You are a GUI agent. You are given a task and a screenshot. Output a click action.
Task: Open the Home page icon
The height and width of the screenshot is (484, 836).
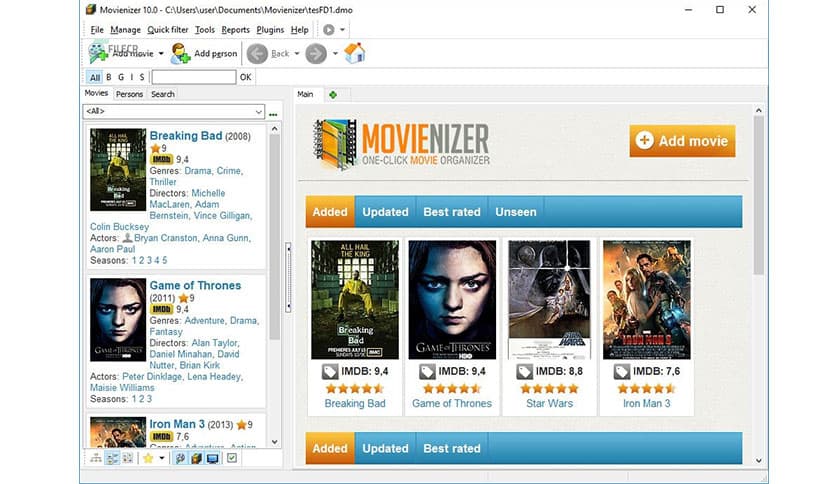pos(355,53)
